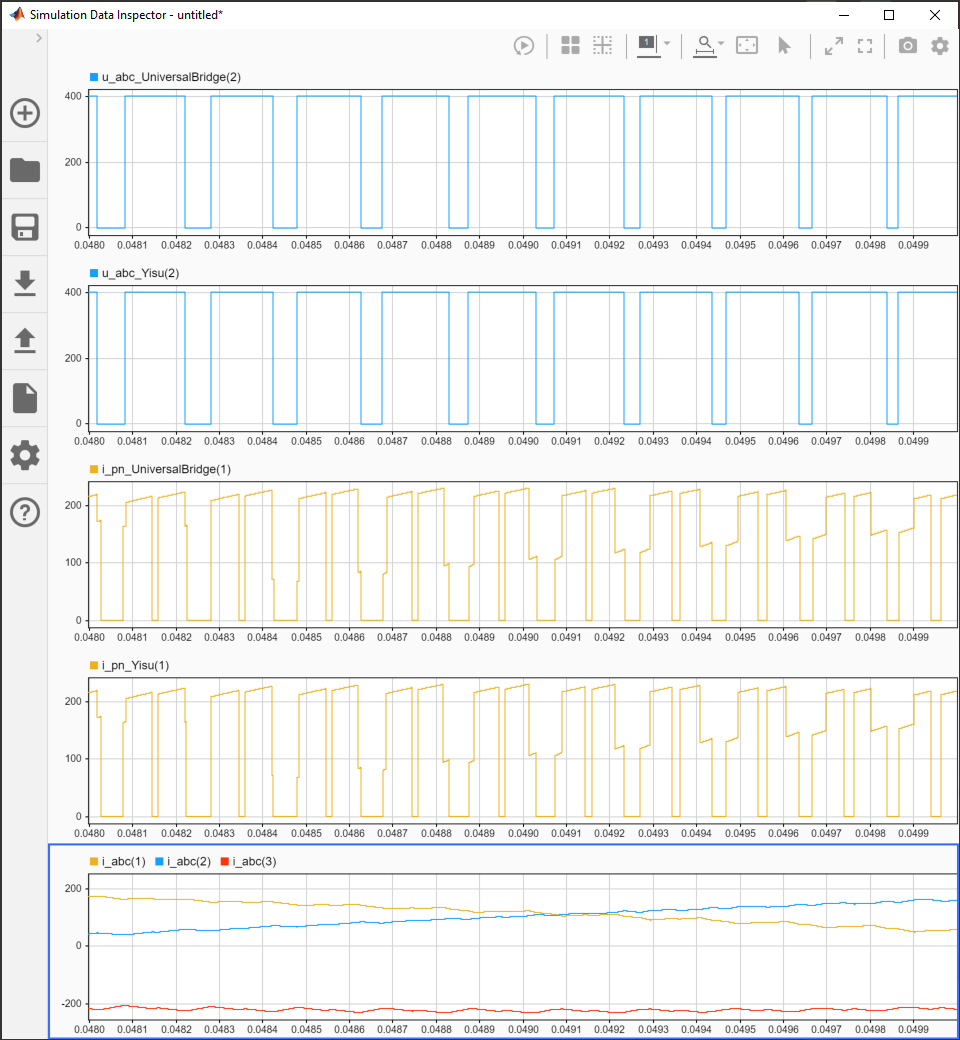Screen dimensions: 960x1040
Task: Save the session with the disk icon
Action: [25, 227]
